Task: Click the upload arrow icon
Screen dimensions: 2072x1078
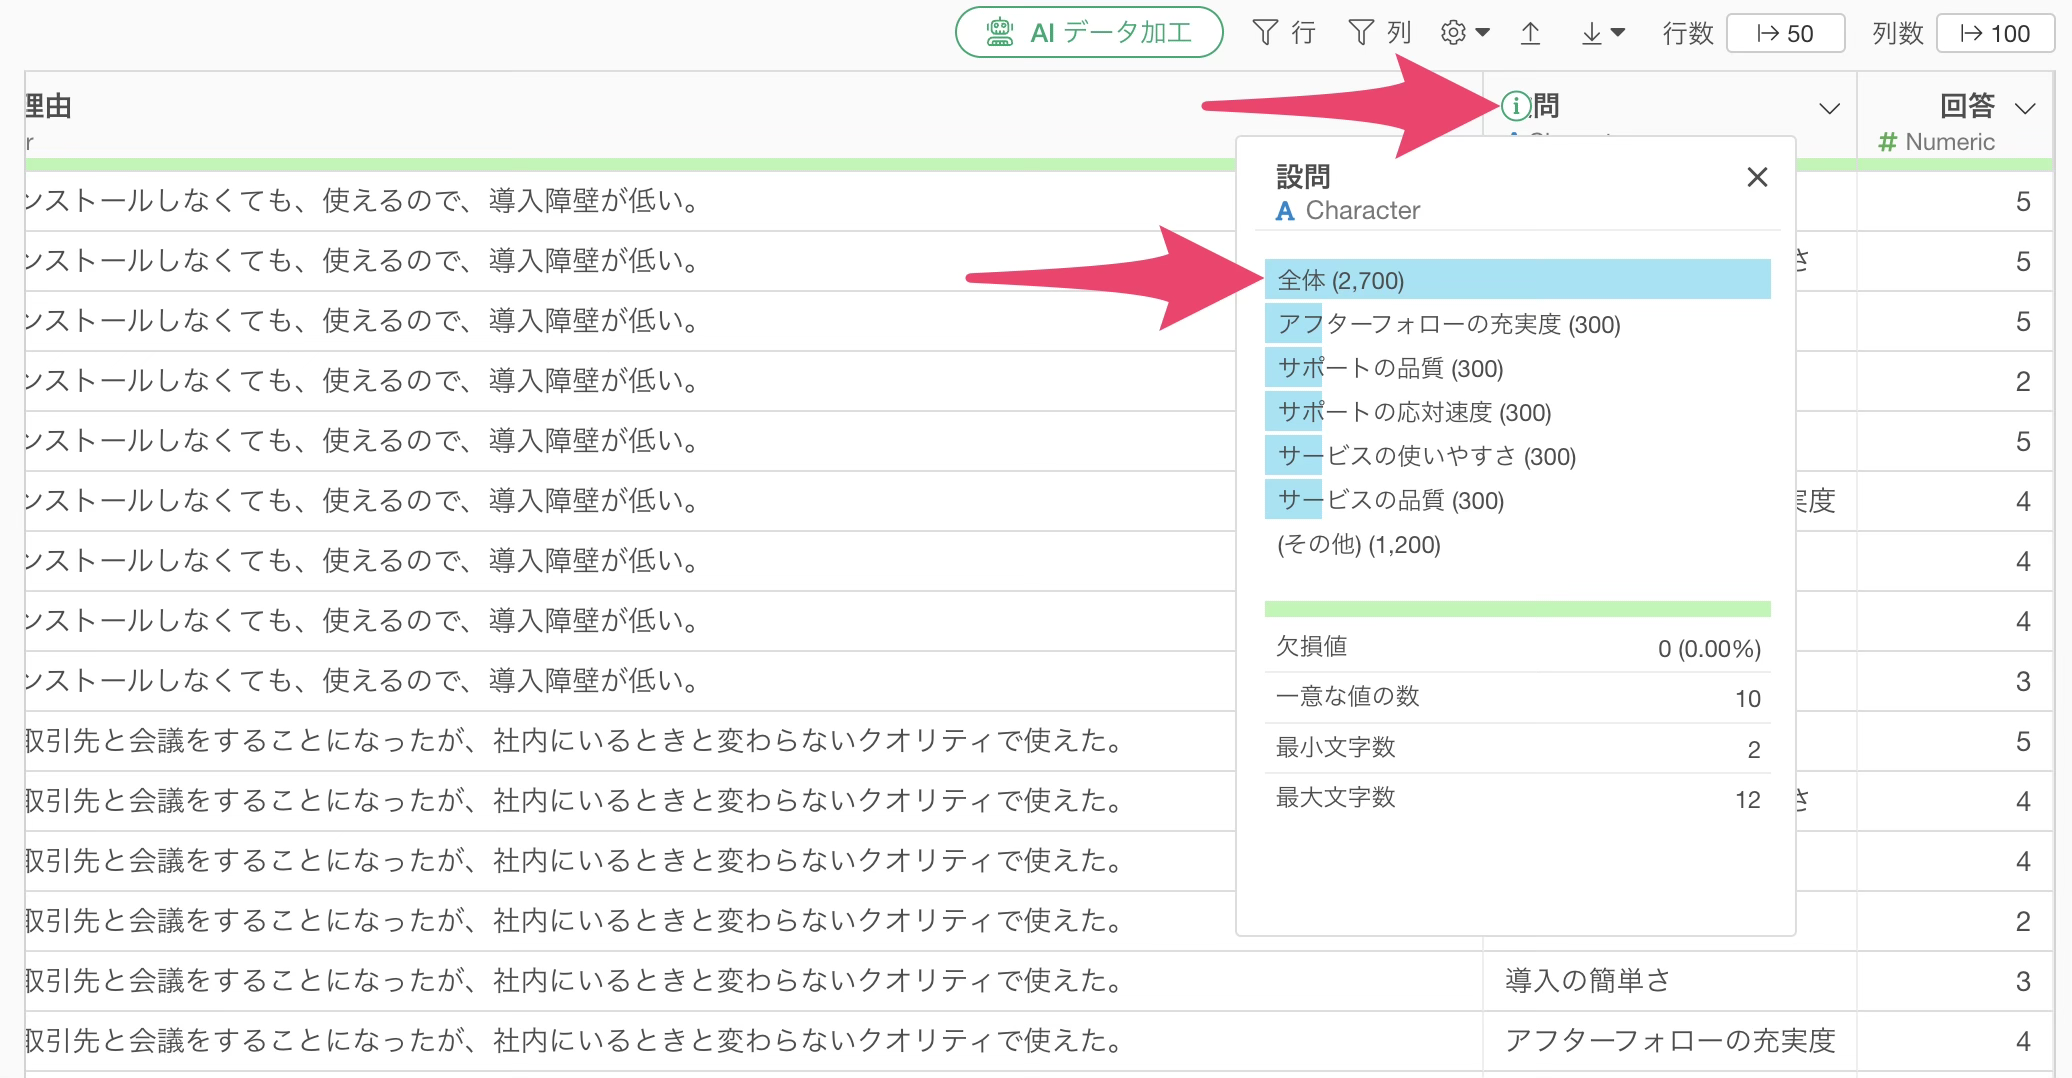Action: (1530, 33)
